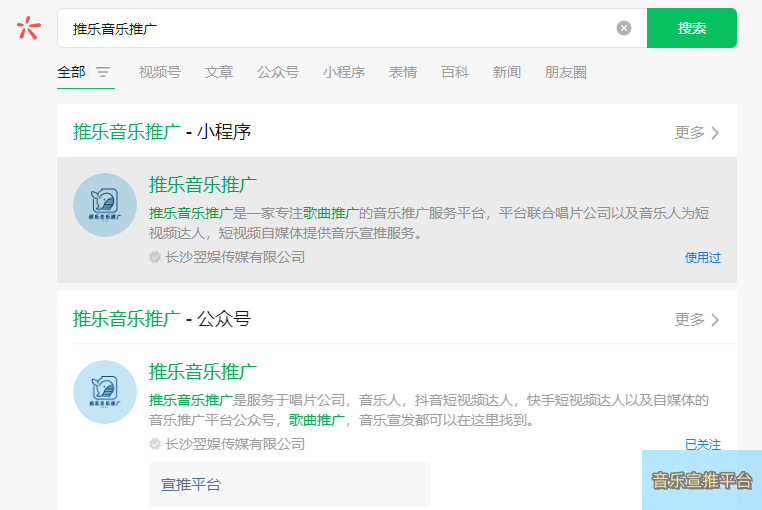Click 长沙翌娱传媒有限公司 under the mini program
Screen dimensions: 762x510
tap(235, 257)
